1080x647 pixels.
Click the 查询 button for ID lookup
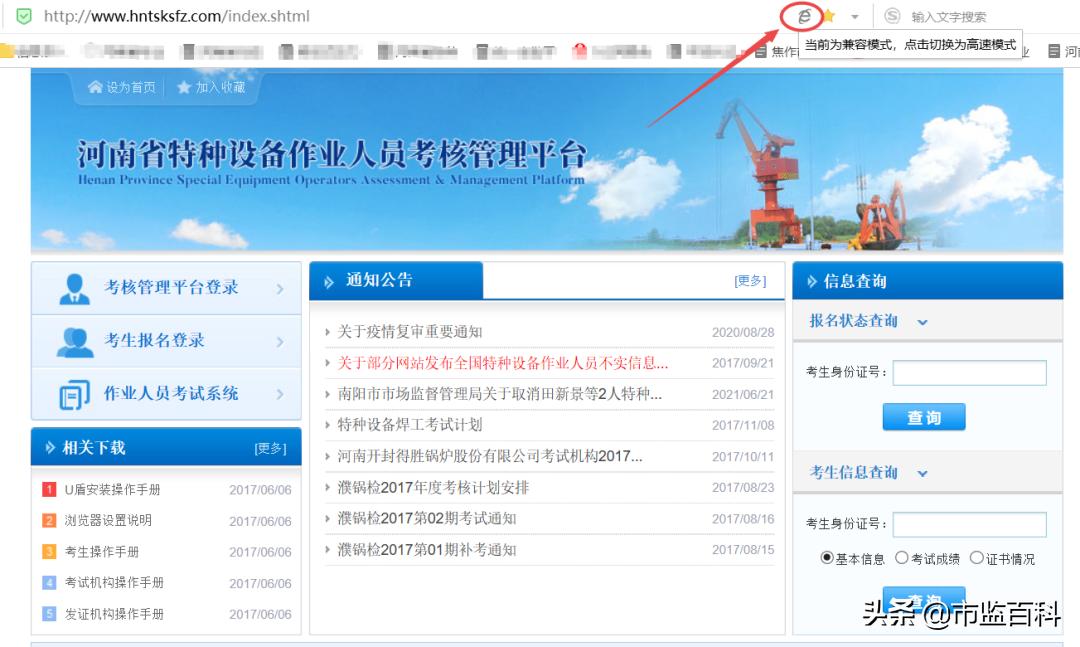coord(924,417)
